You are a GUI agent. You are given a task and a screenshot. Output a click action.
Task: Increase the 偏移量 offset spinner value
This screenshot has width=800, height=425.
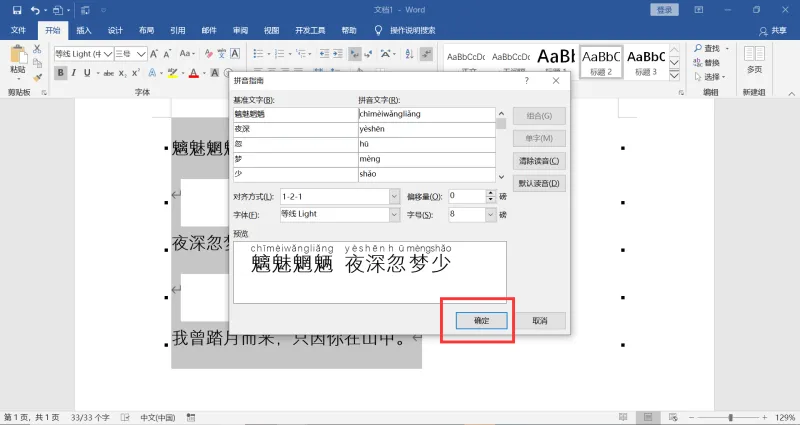coord(491,193)
